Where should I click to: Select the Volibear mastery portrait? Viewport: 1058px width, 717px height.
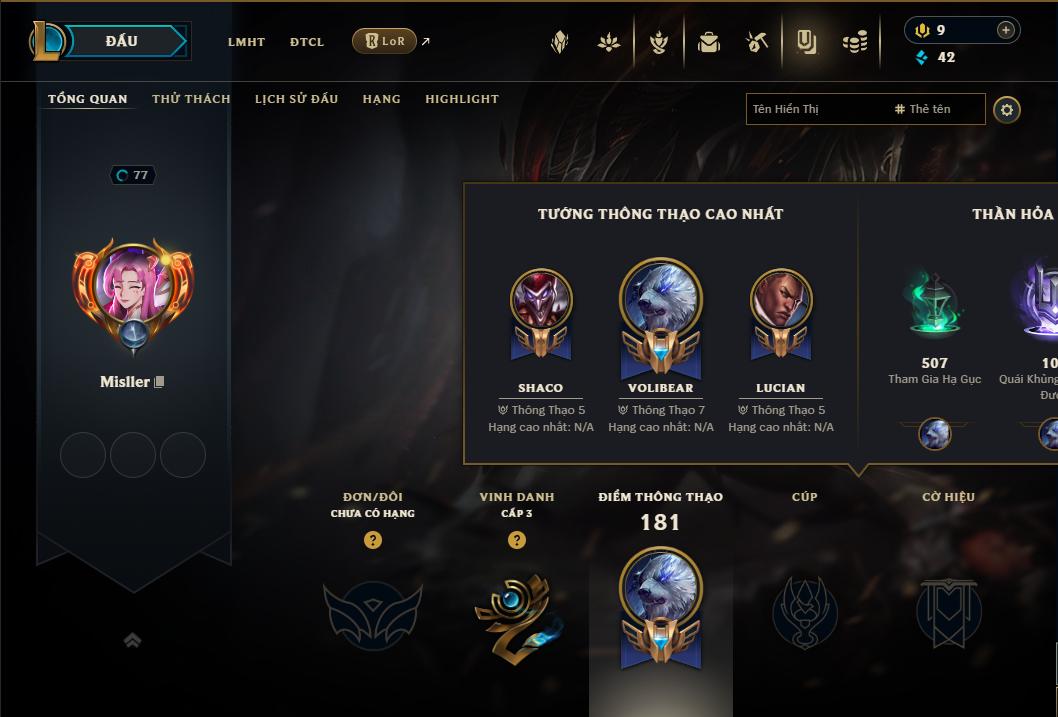661,299
